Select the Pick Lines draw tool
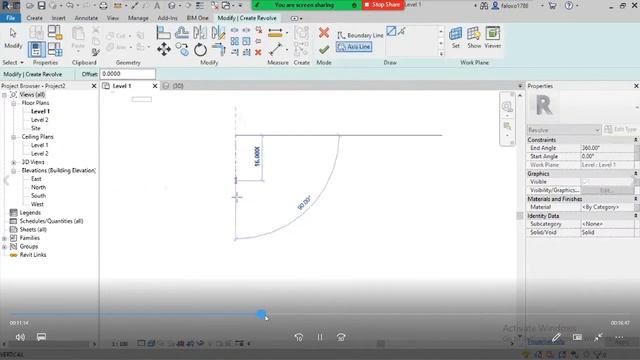The image size is (640, 360). (402, 31)
